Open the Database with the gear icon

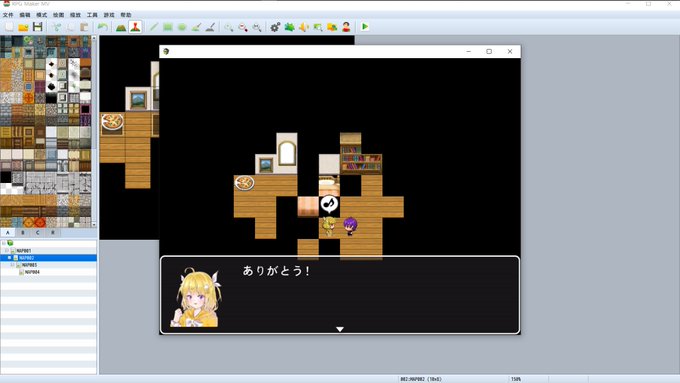click(275, 27)
